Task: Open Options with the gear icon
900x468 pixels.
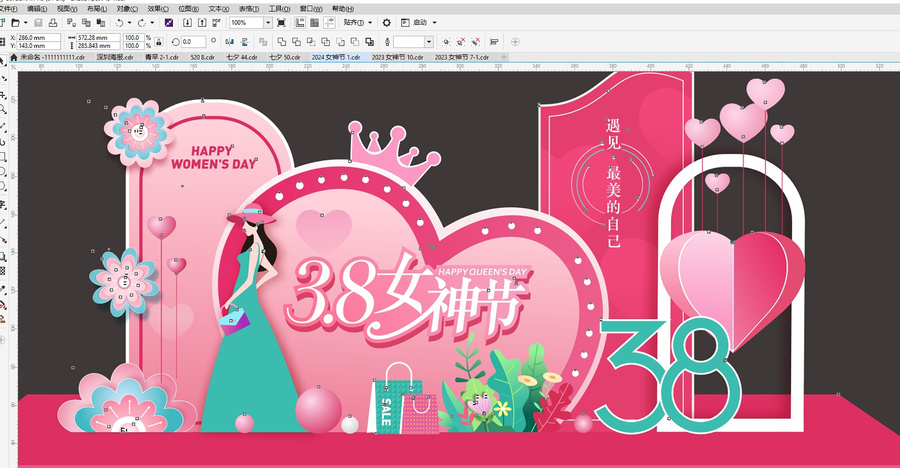Action: pyautogui.click(x=387, y=22)
